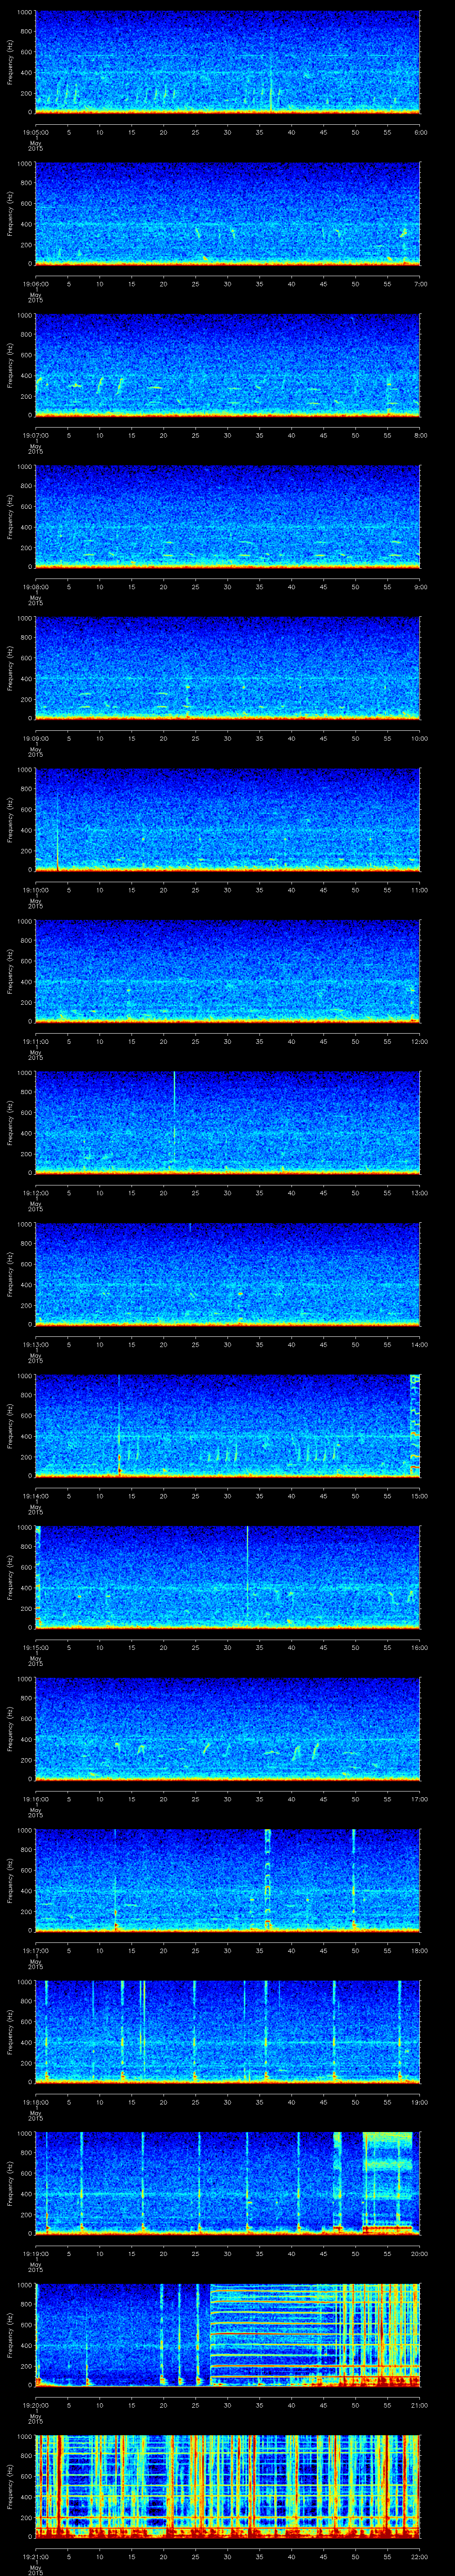Open the spectrogram panel starting at 19:18:00
455x2576 pixels.
tap(228, 2032)
